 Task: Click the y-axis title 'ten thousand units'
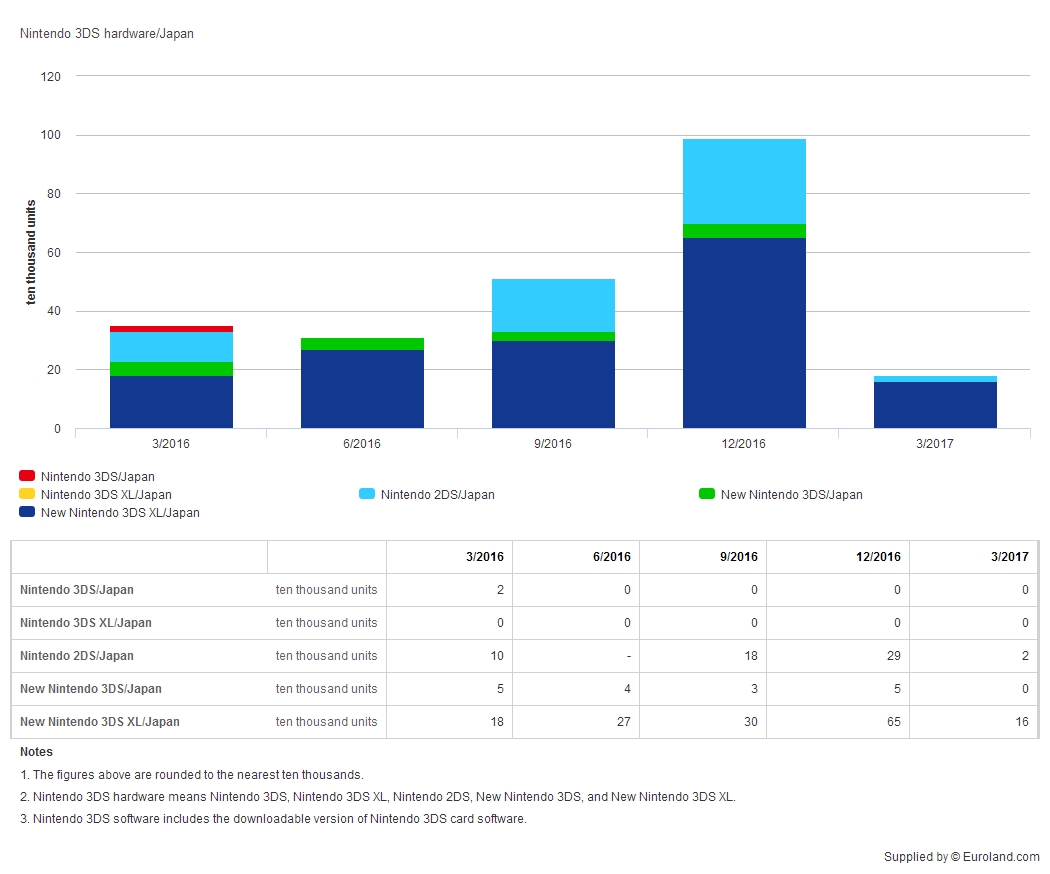click(30, 252)
